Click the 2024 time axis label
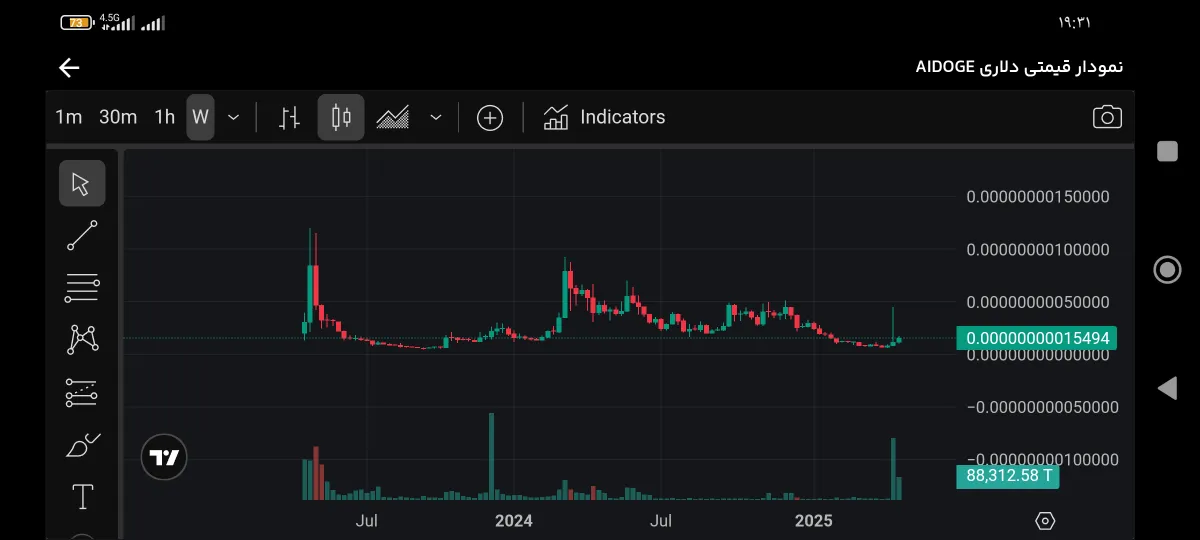Image resolution: width=1200 pixels, height=540 pixels. pyautogui.click(x=514, y=521)
